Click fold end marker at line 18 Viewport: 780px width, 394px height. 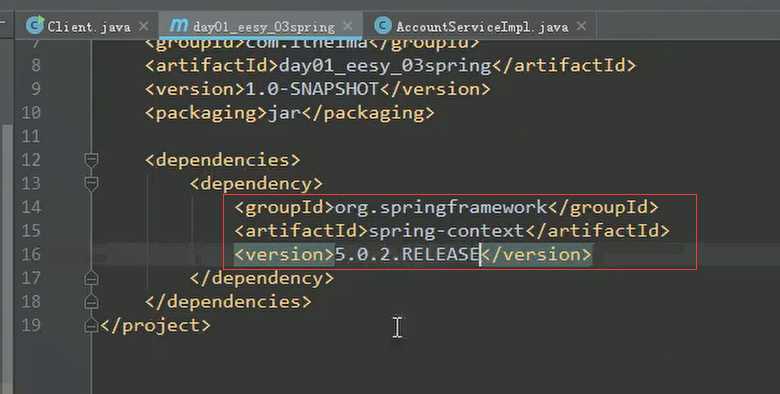(x=91, y=301)
